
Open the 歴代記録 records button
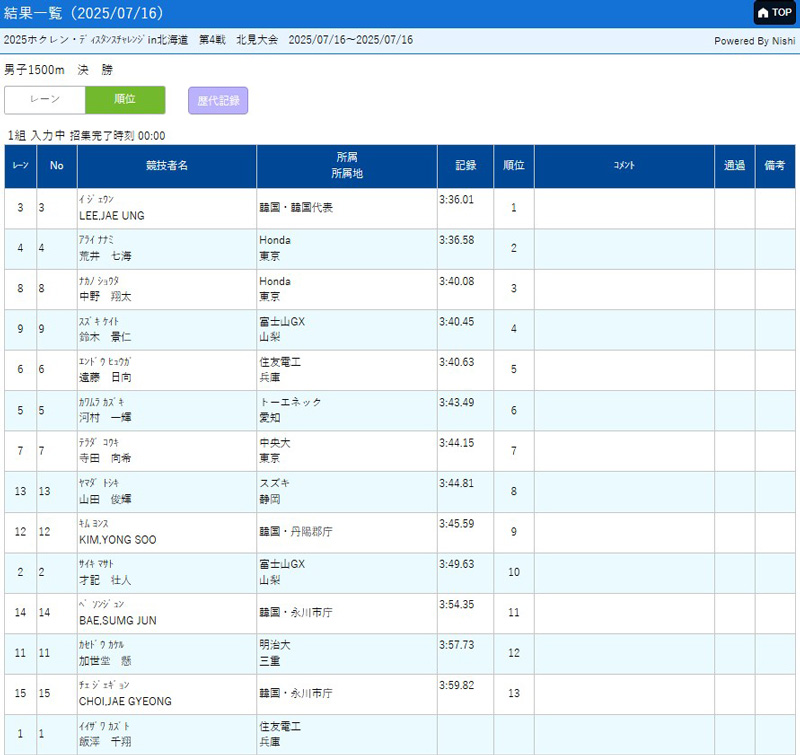pyautogui.click(x=218, y=100)
